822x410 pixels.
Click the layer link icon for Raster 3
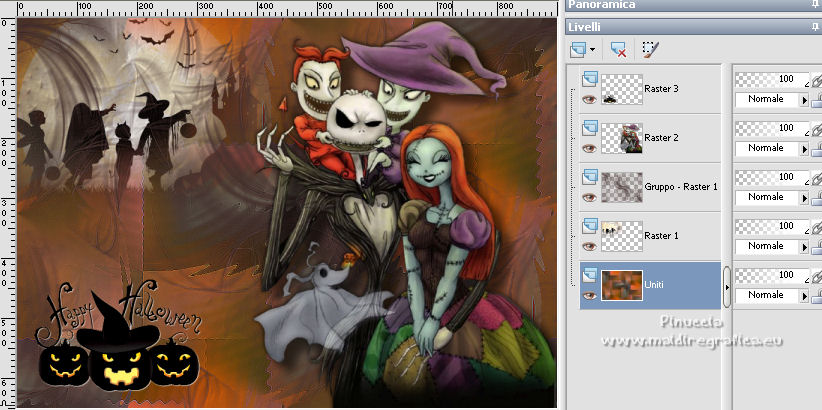[816, 80]
